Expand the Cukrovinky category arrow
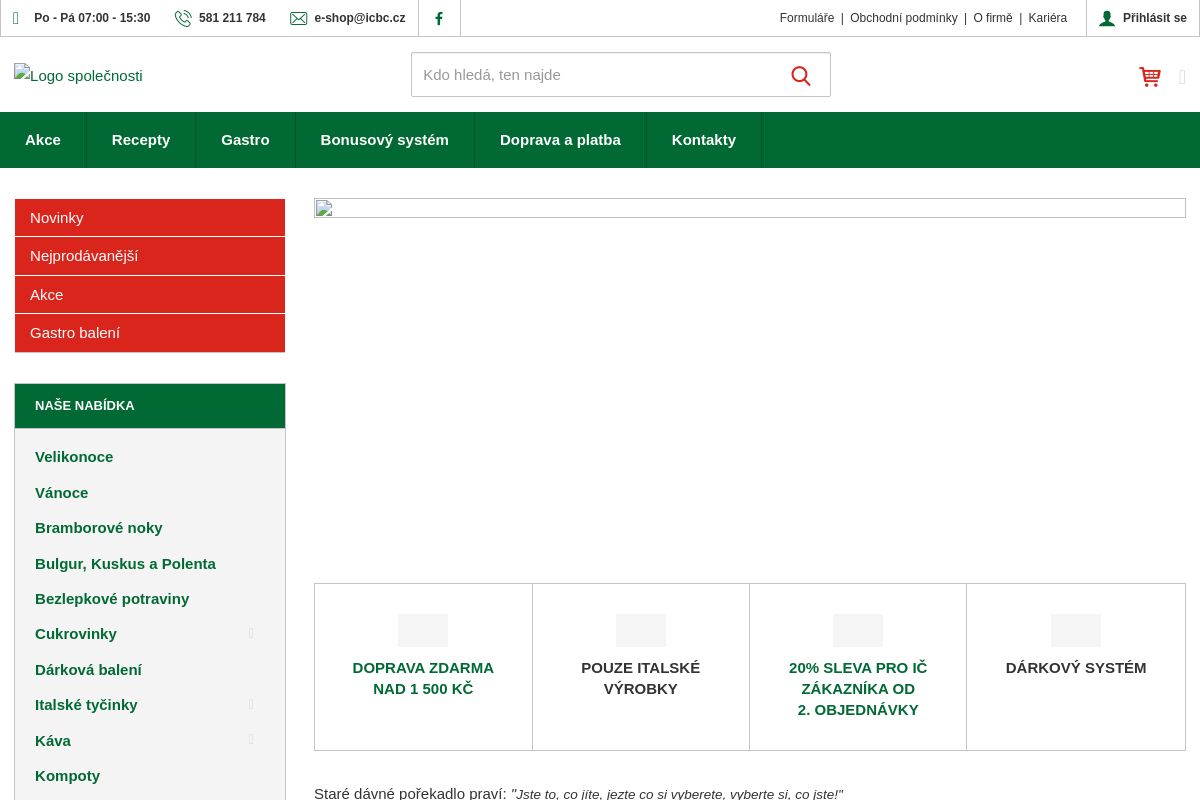The width and height of the screenshot is (1200, 800). [251, 634]
